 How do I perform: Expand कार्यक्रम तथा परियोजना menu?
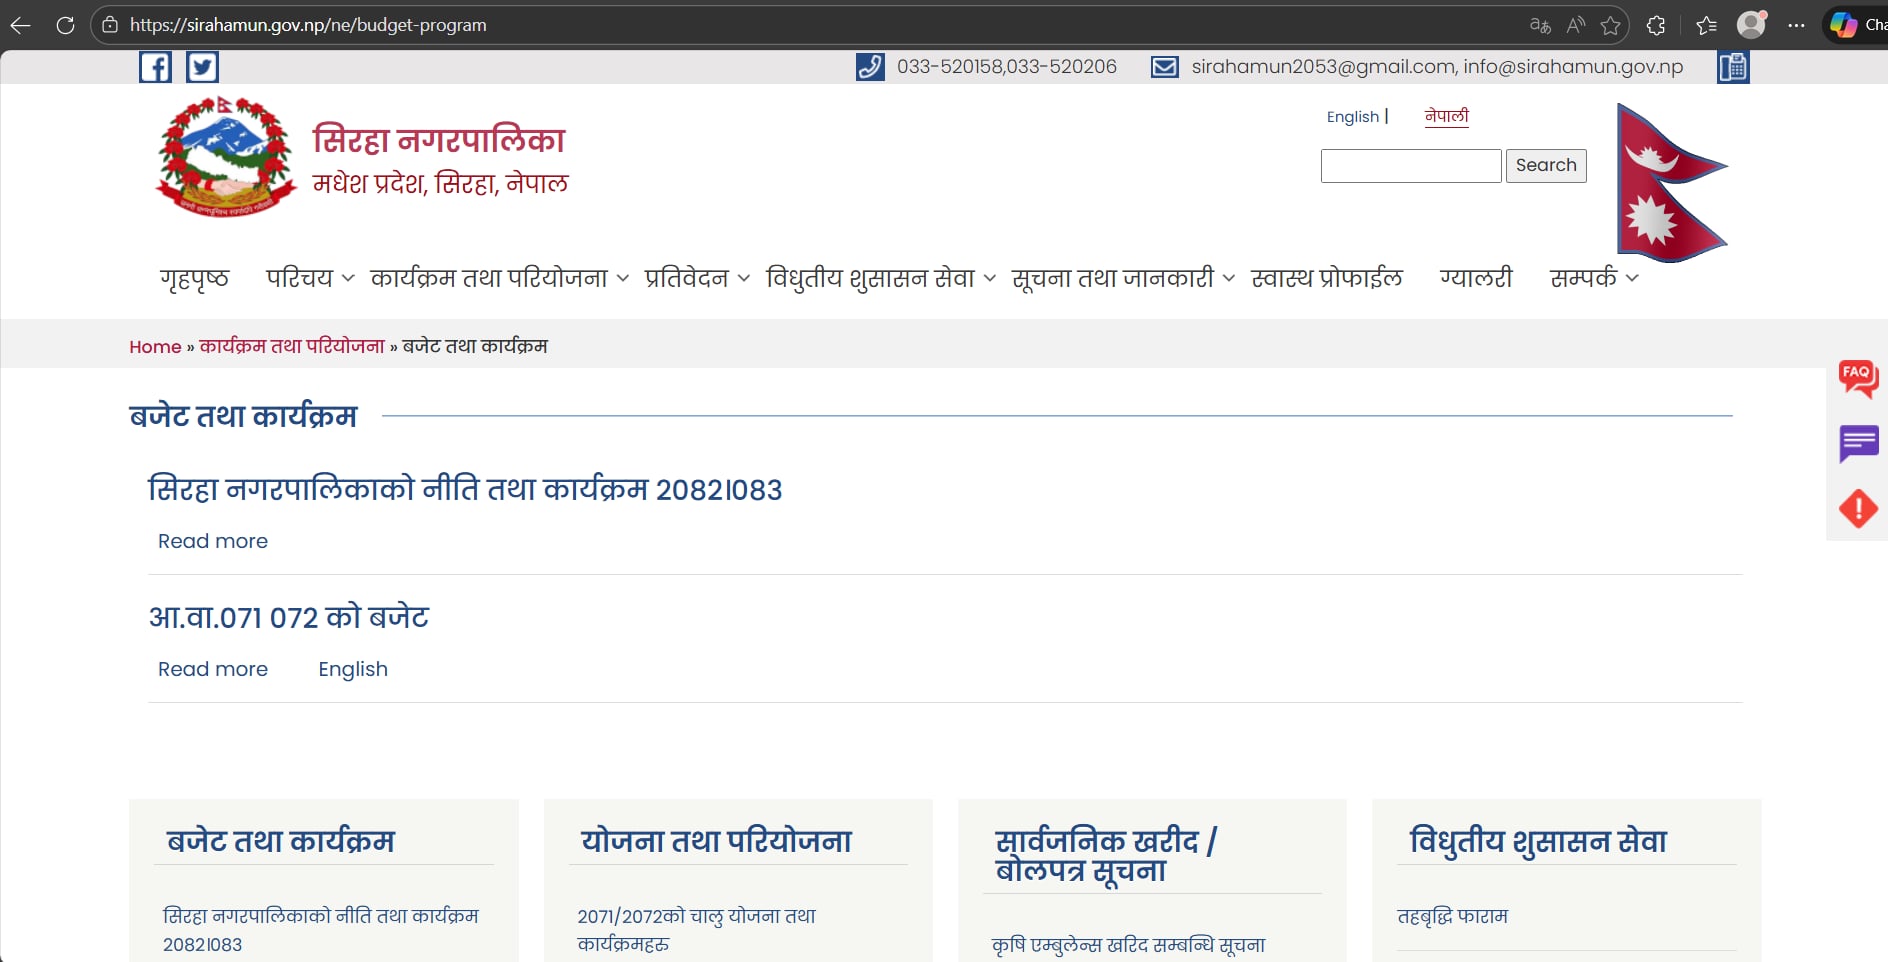coord(498,278)
